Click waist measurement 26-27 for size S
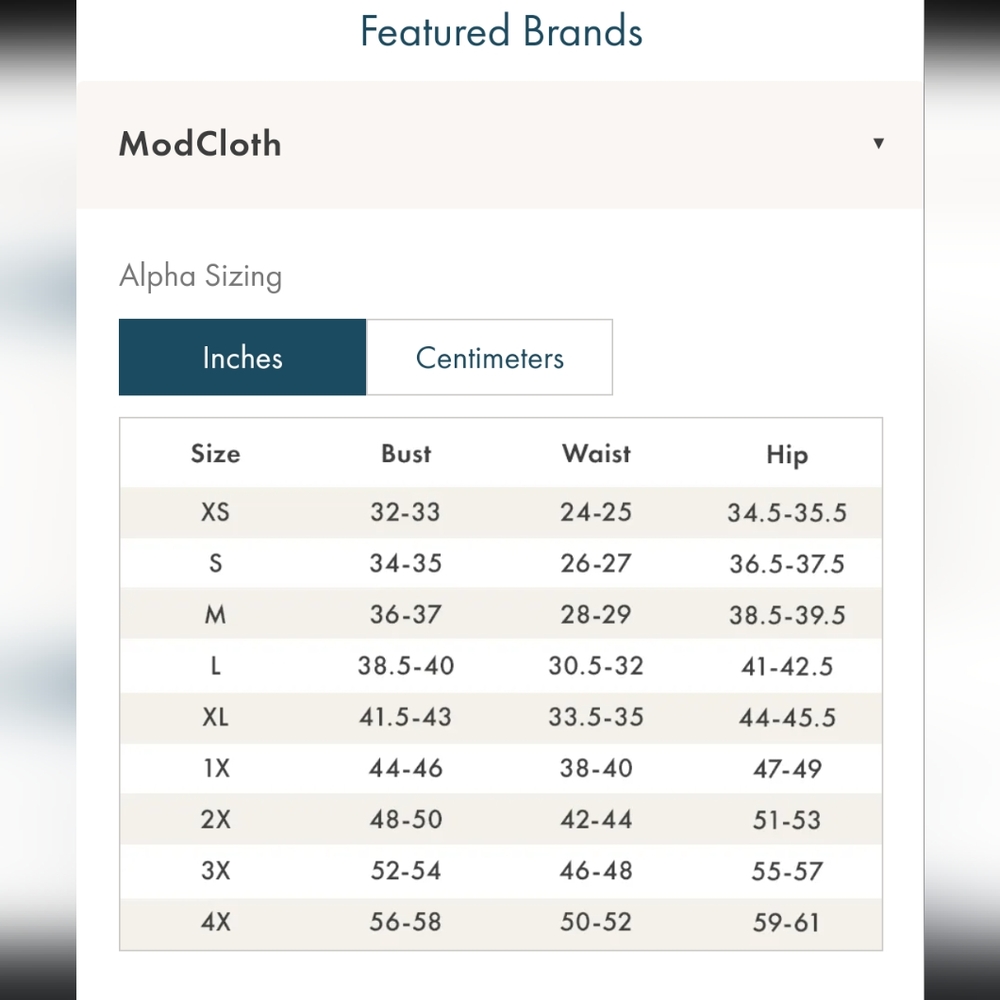The width and height of the screenshot is (1000, 1000). [x=596, y=564]
